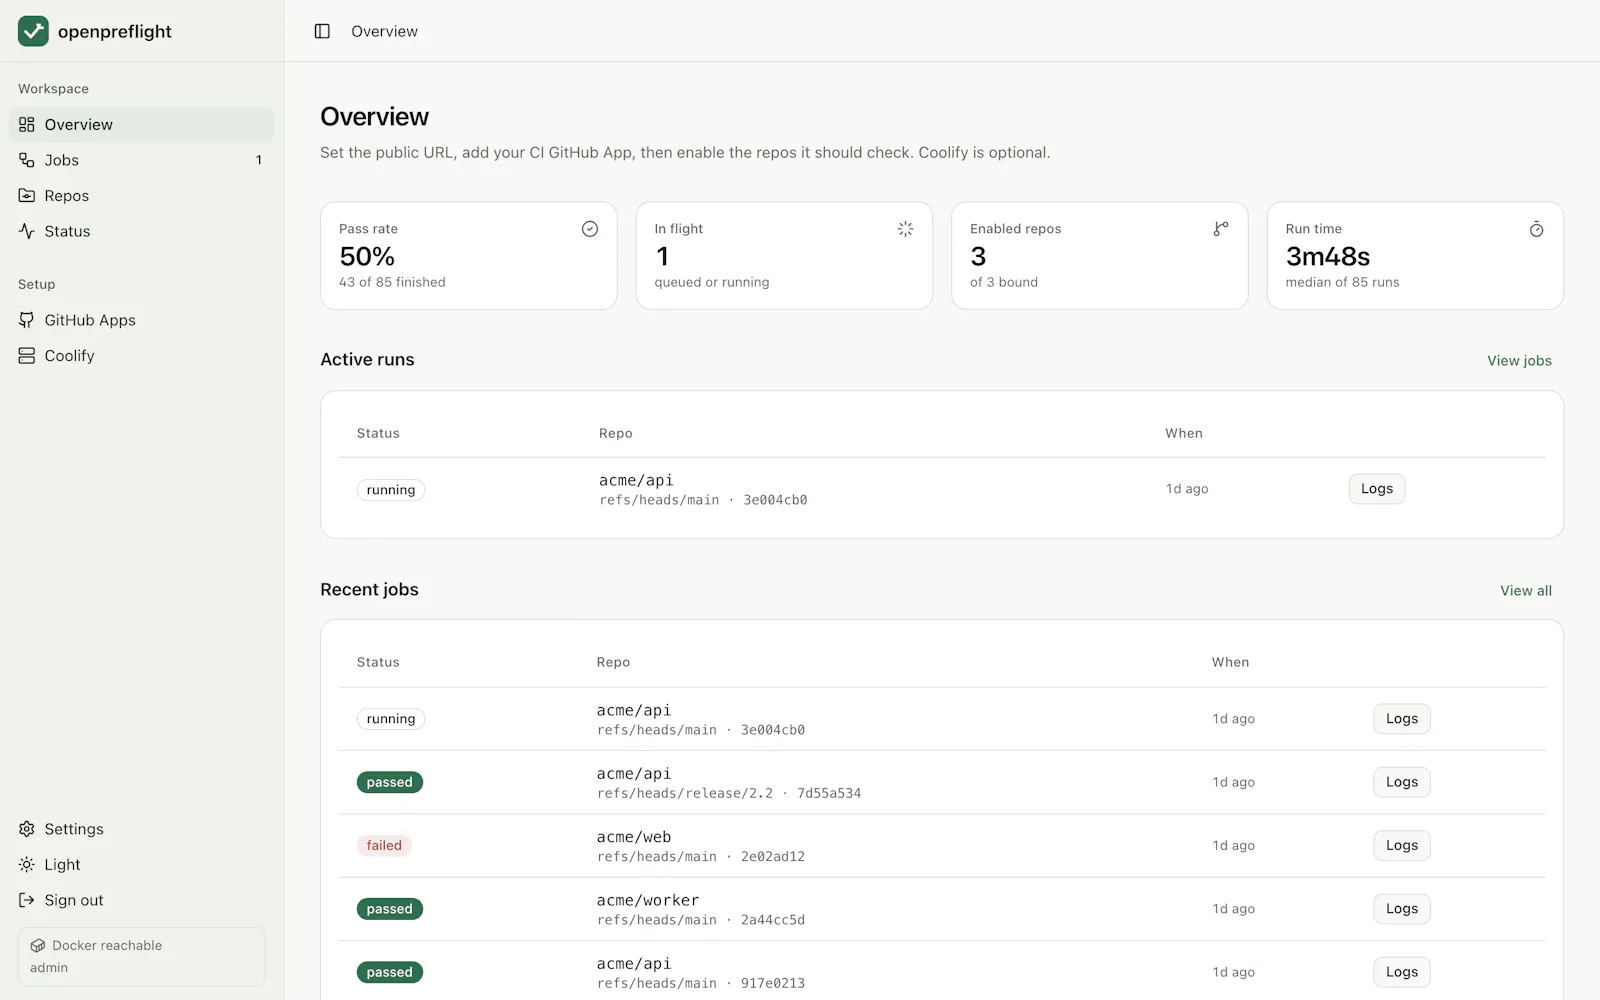Click the running badge in Active runs
This screenshot has width=1600, height=1000.
click(391, 490)
